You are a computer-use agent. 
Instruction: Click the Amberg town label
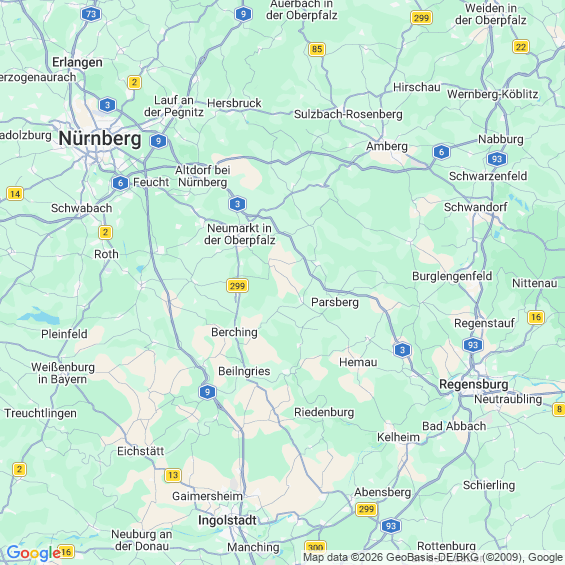(387, 146)
